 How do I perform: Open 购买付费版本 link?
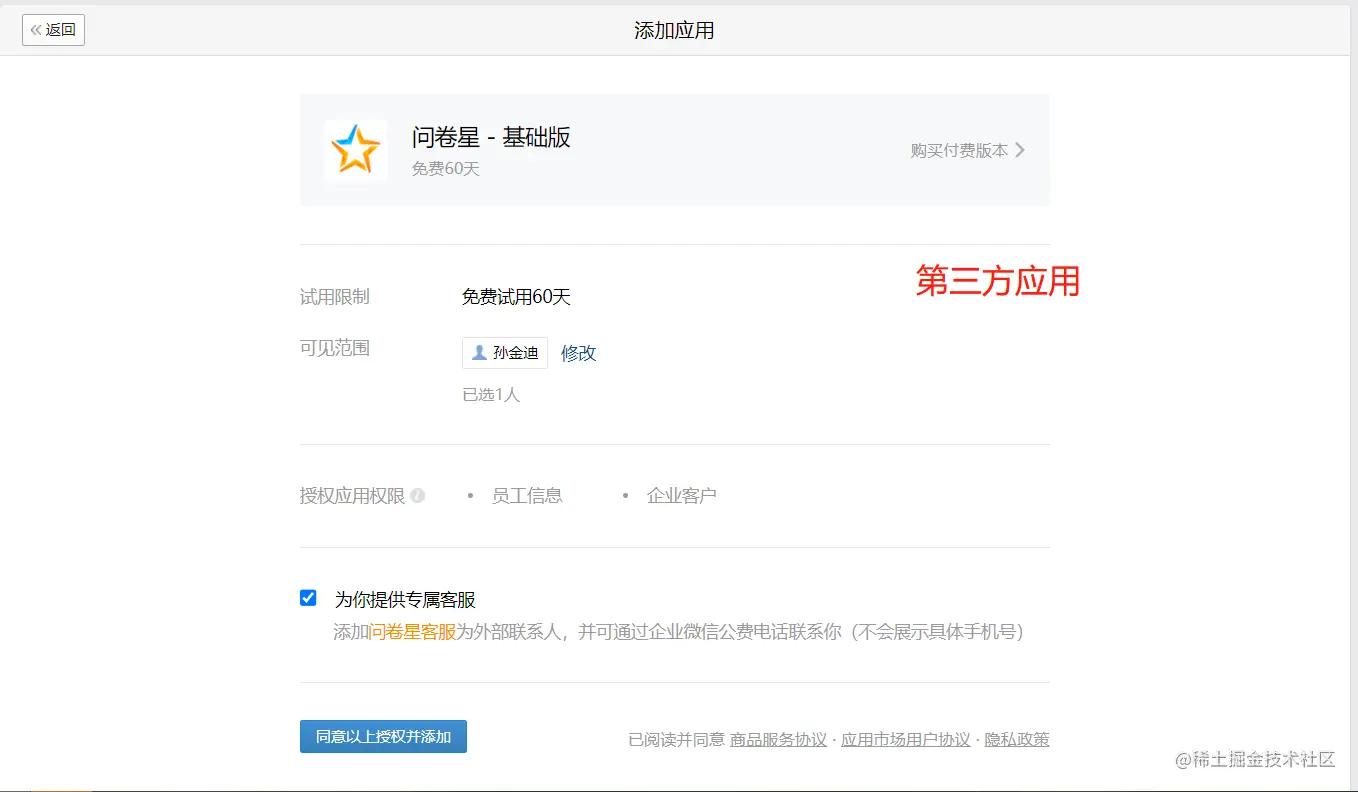[x=959, y=150]
